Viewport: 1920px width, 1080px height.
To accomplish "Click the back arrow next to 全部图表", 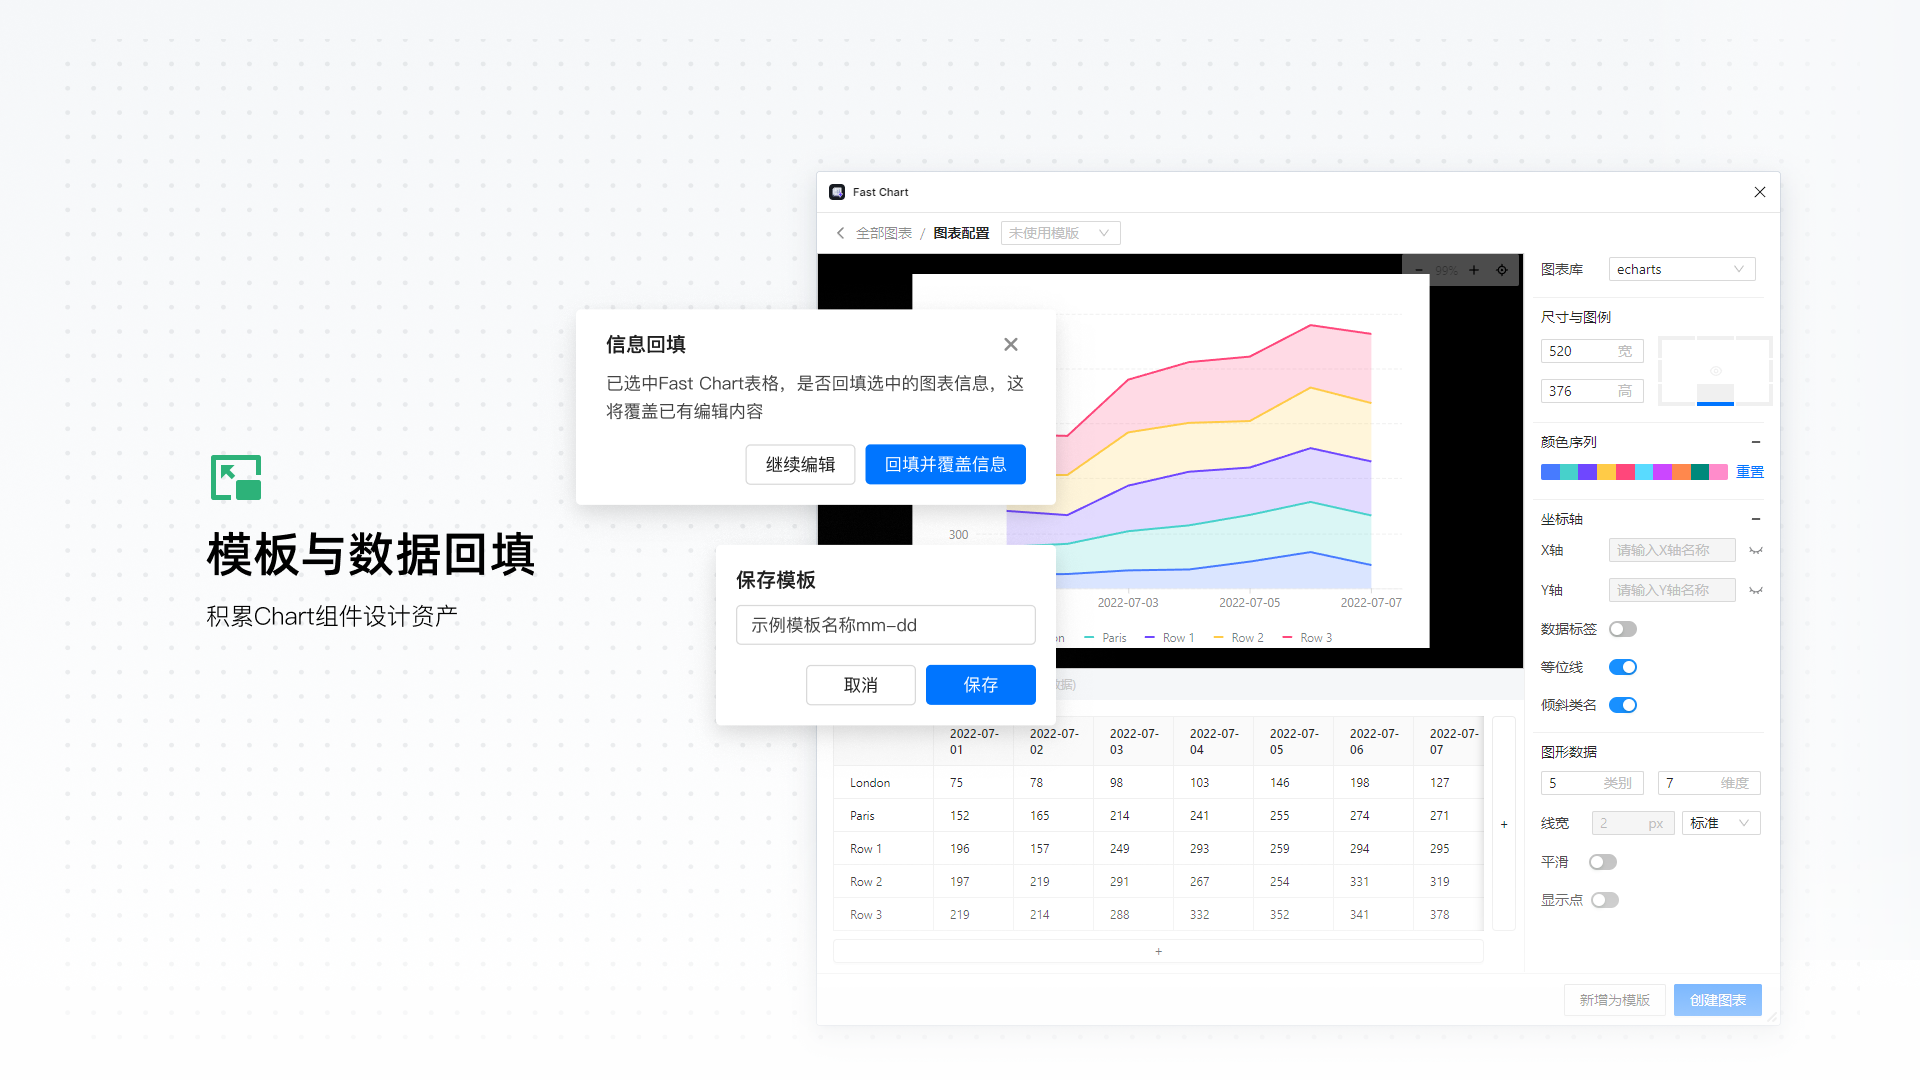I will coord(841,232).
